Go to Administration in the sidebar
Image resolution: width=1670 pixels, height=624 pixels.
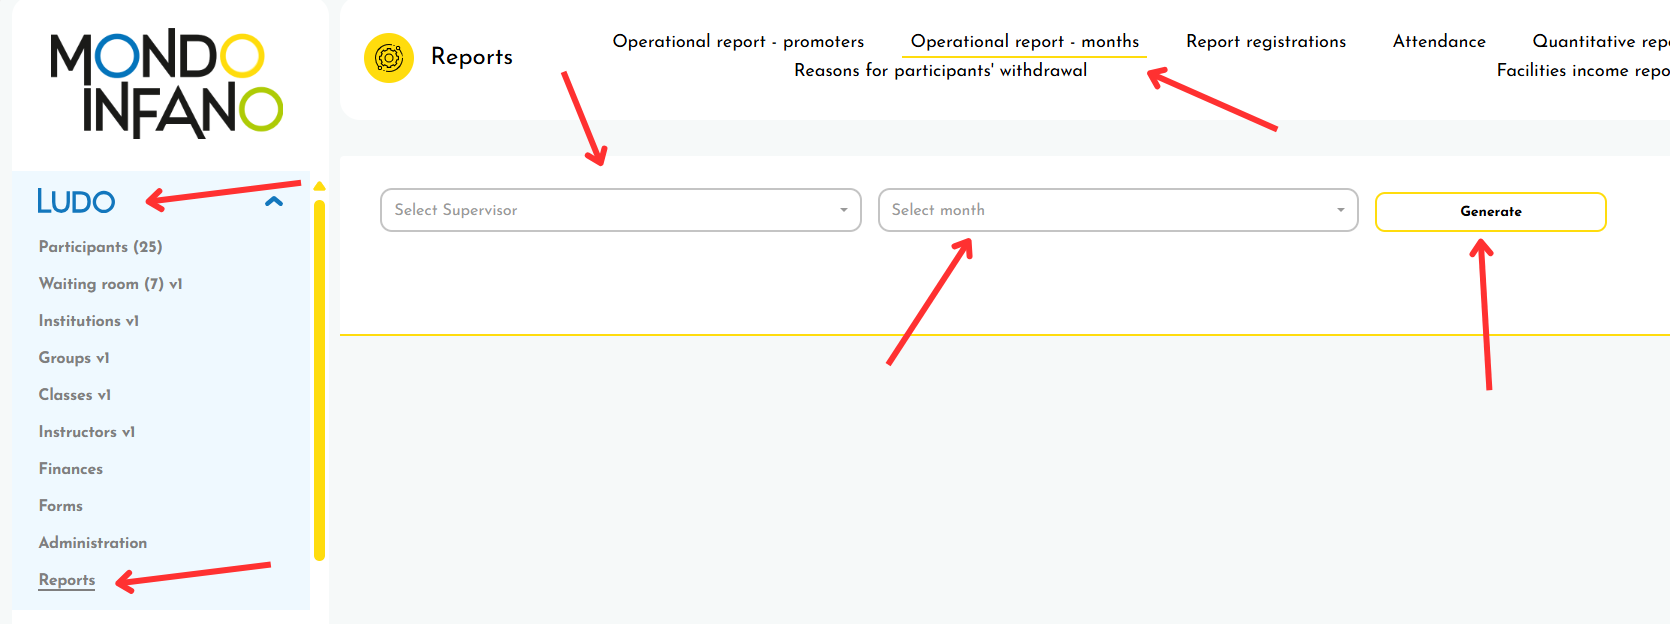[92, 543]
